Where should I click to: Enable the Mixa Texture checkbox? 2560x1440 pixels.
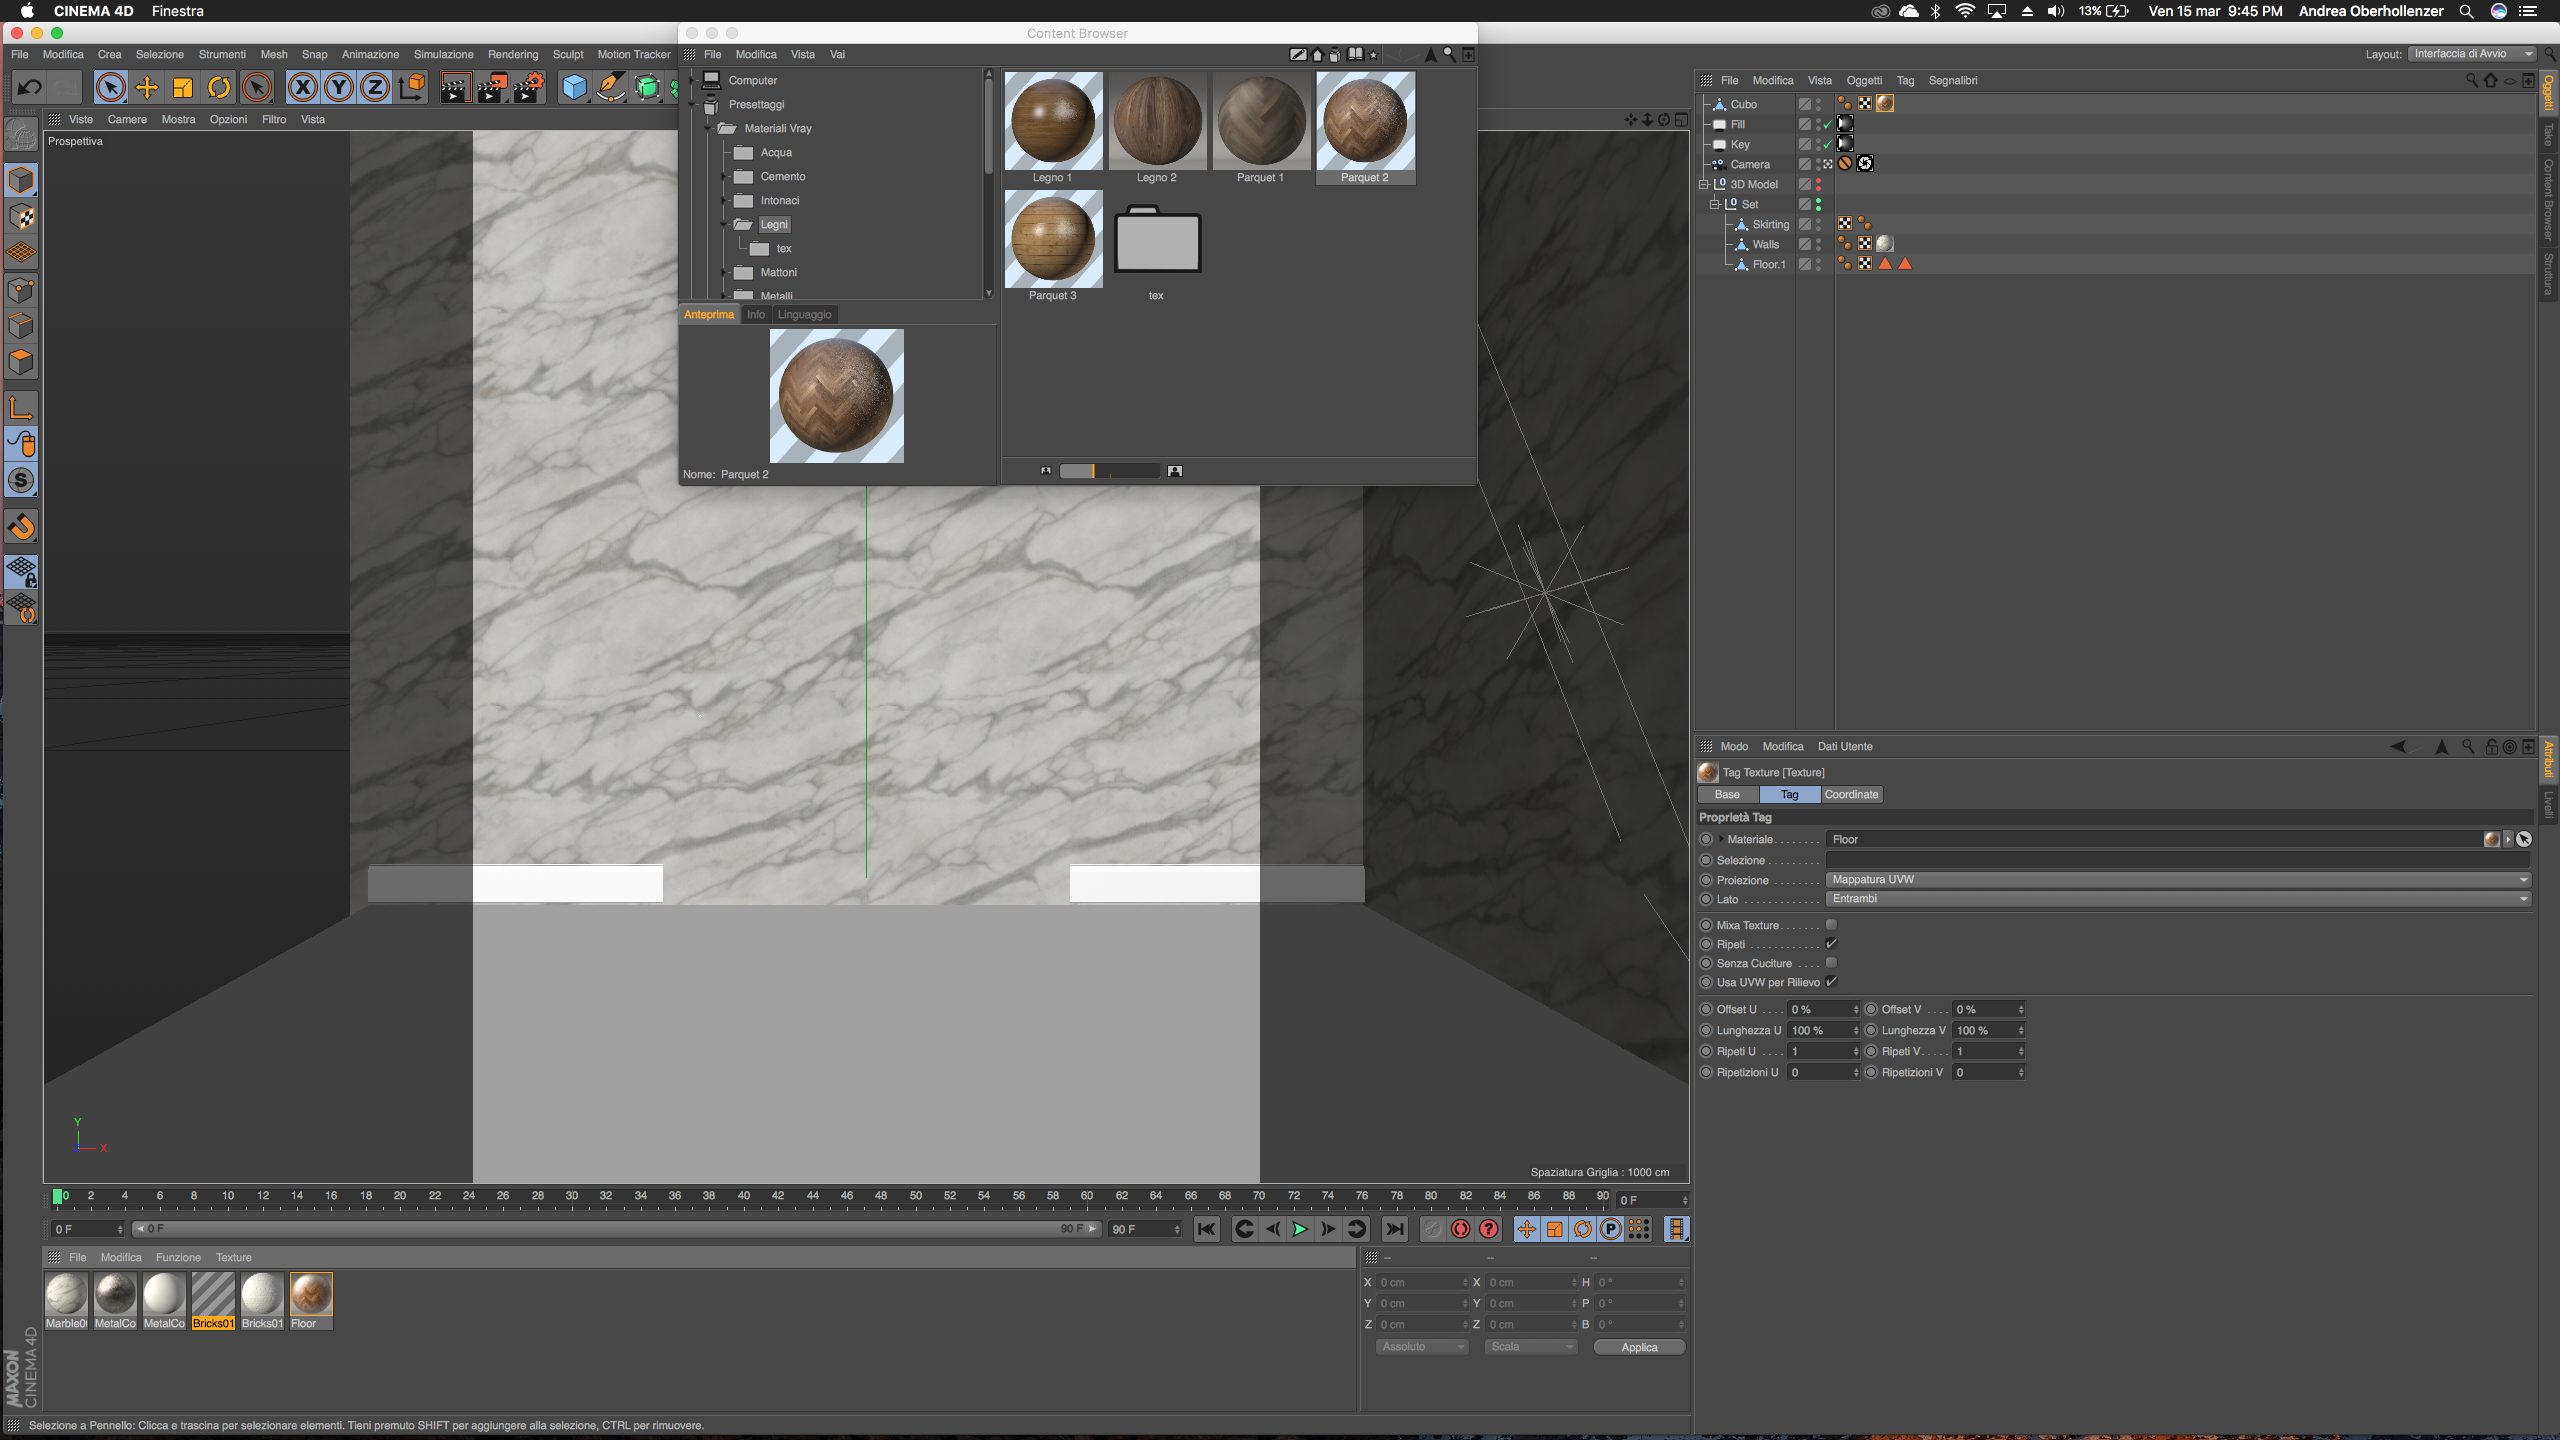pos(1831,925)
